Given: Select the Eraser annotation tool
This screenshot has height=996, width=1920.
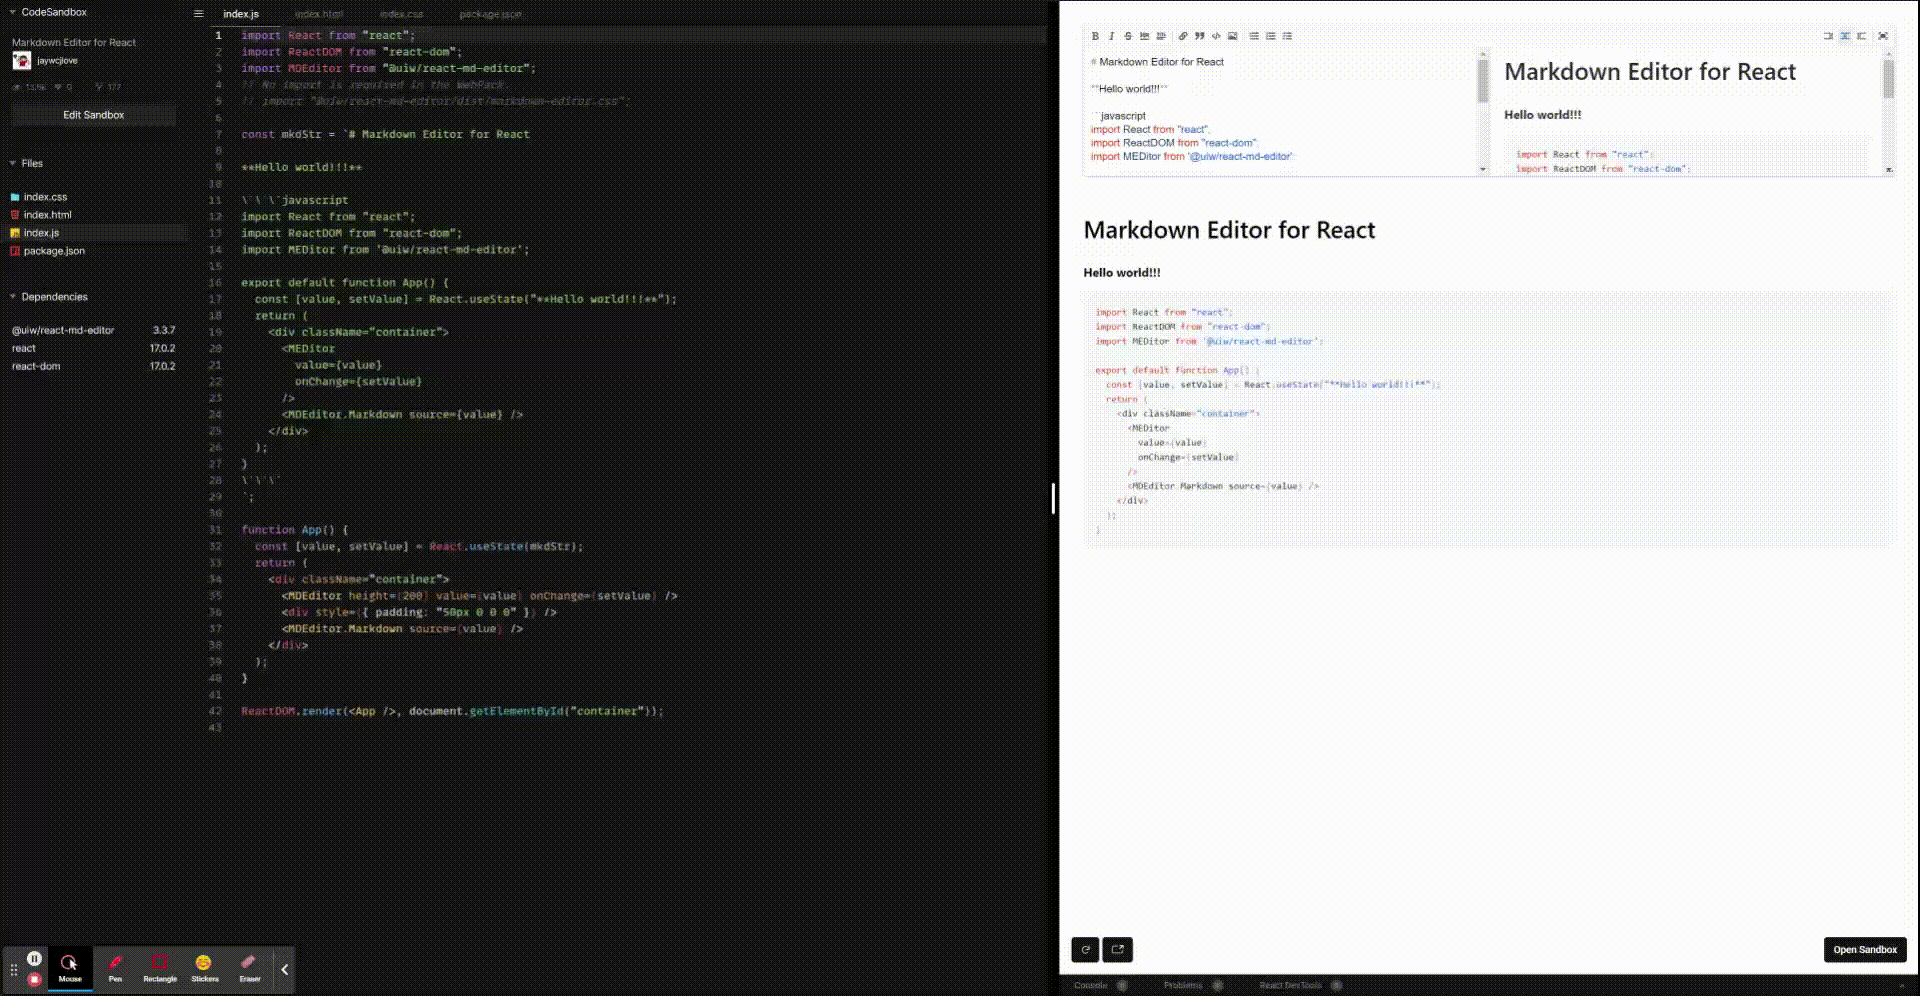Looking at the screenshot, I should click(250, 969).
